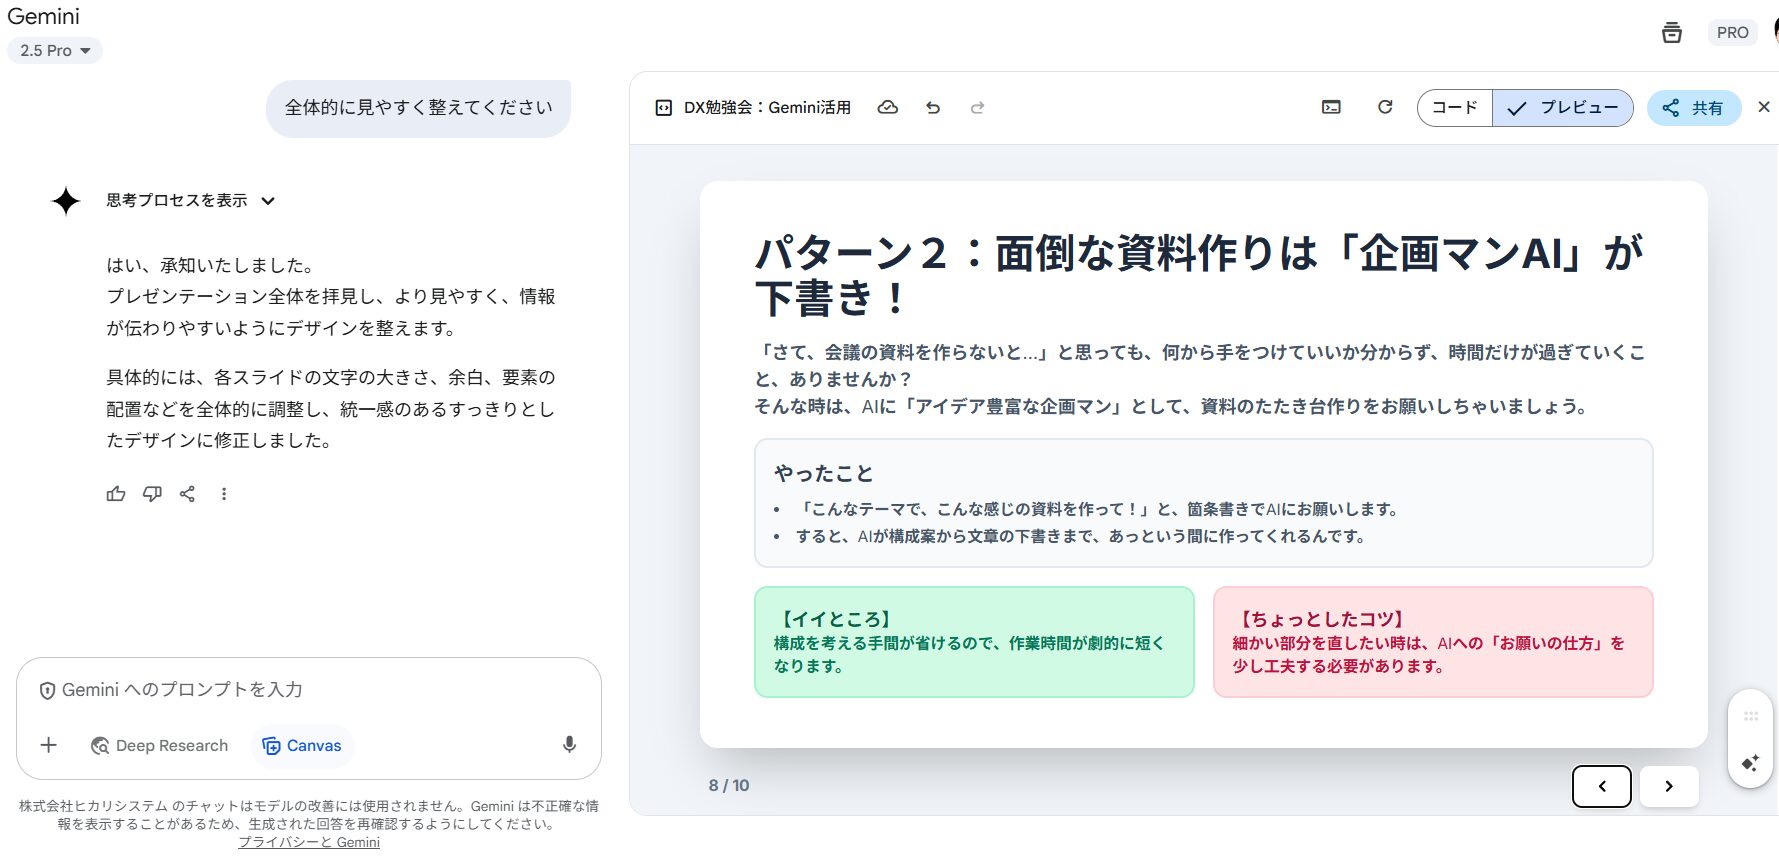
Task: Toggle the Canvas mode chip
Action: click(302, 745)
